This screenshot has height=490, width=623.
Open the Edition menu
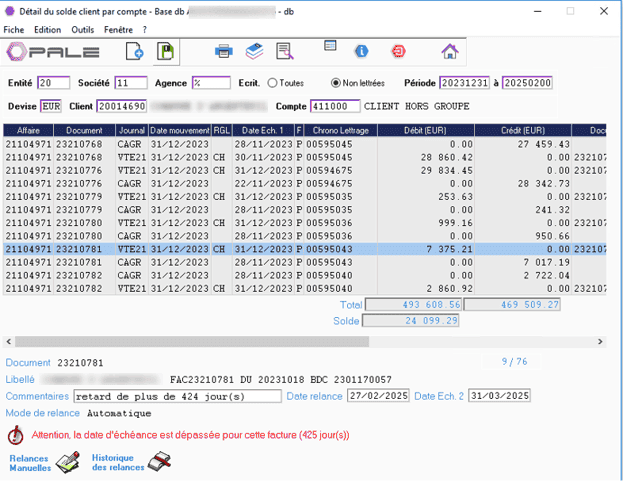point(48,30)
